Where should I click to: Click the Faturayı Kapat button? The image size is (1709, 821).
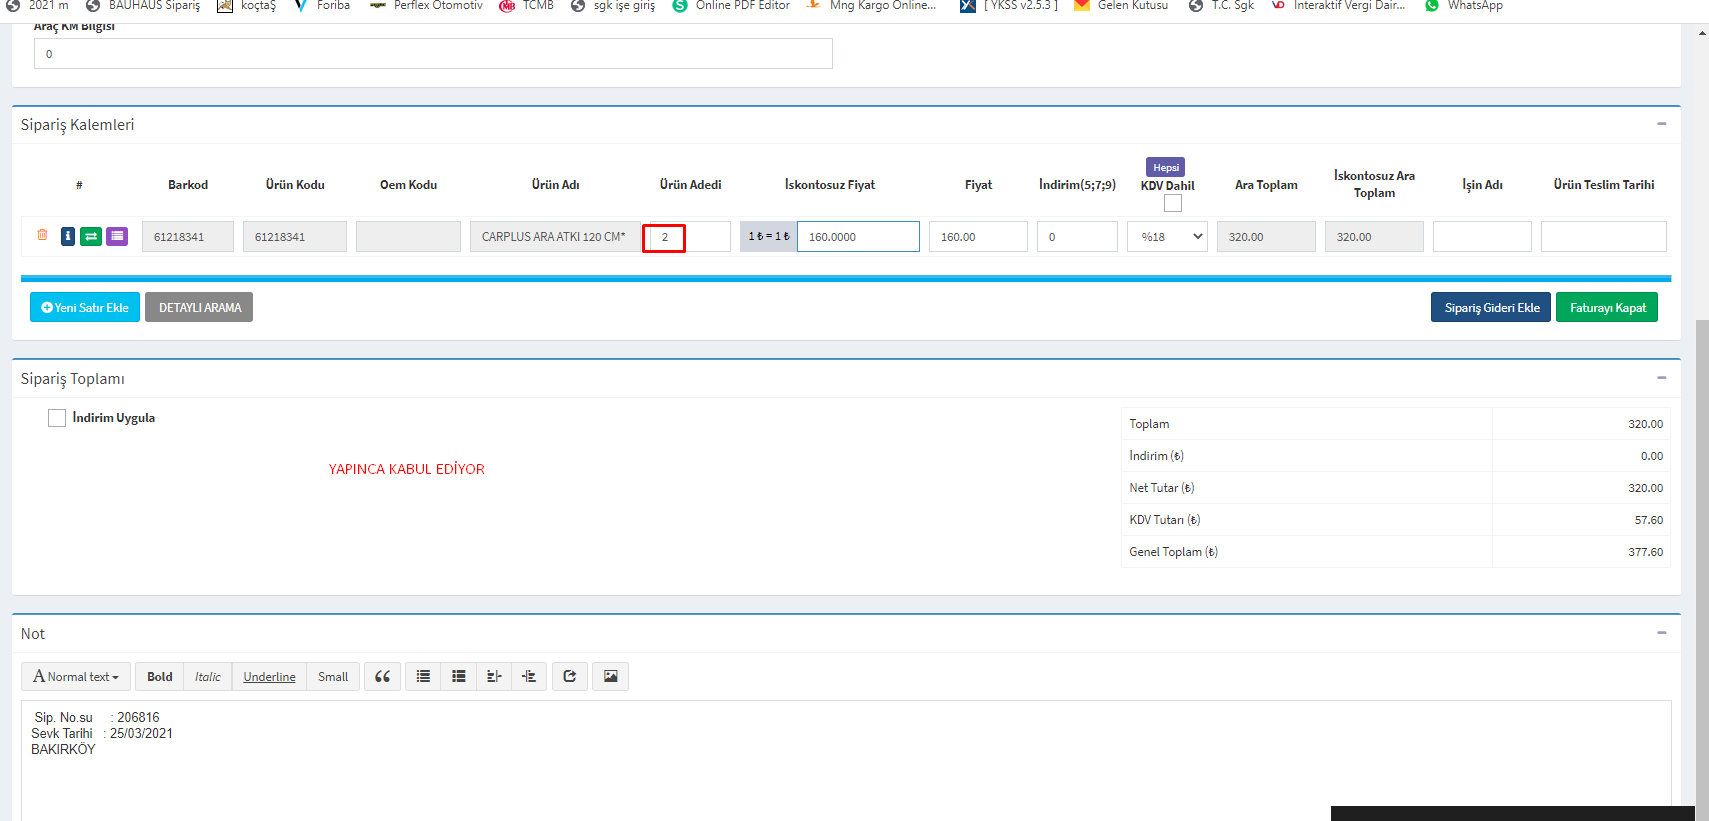1606,308
